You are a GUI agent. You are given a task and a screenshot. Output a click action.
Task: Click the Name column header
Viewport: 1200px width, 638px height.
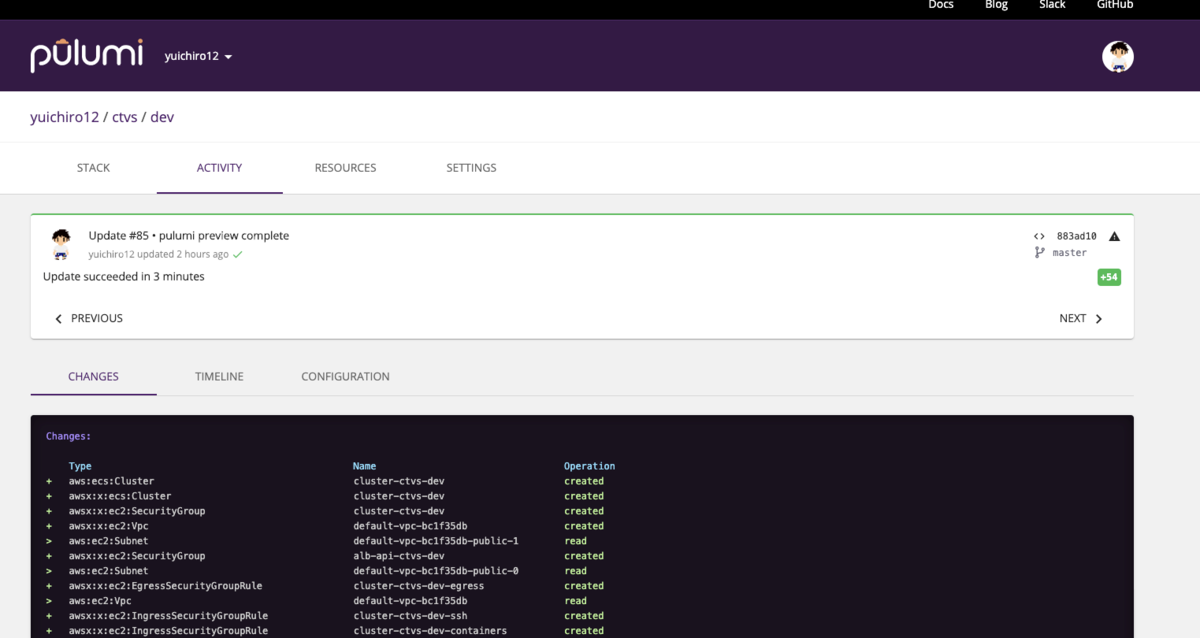coord(364,466)
